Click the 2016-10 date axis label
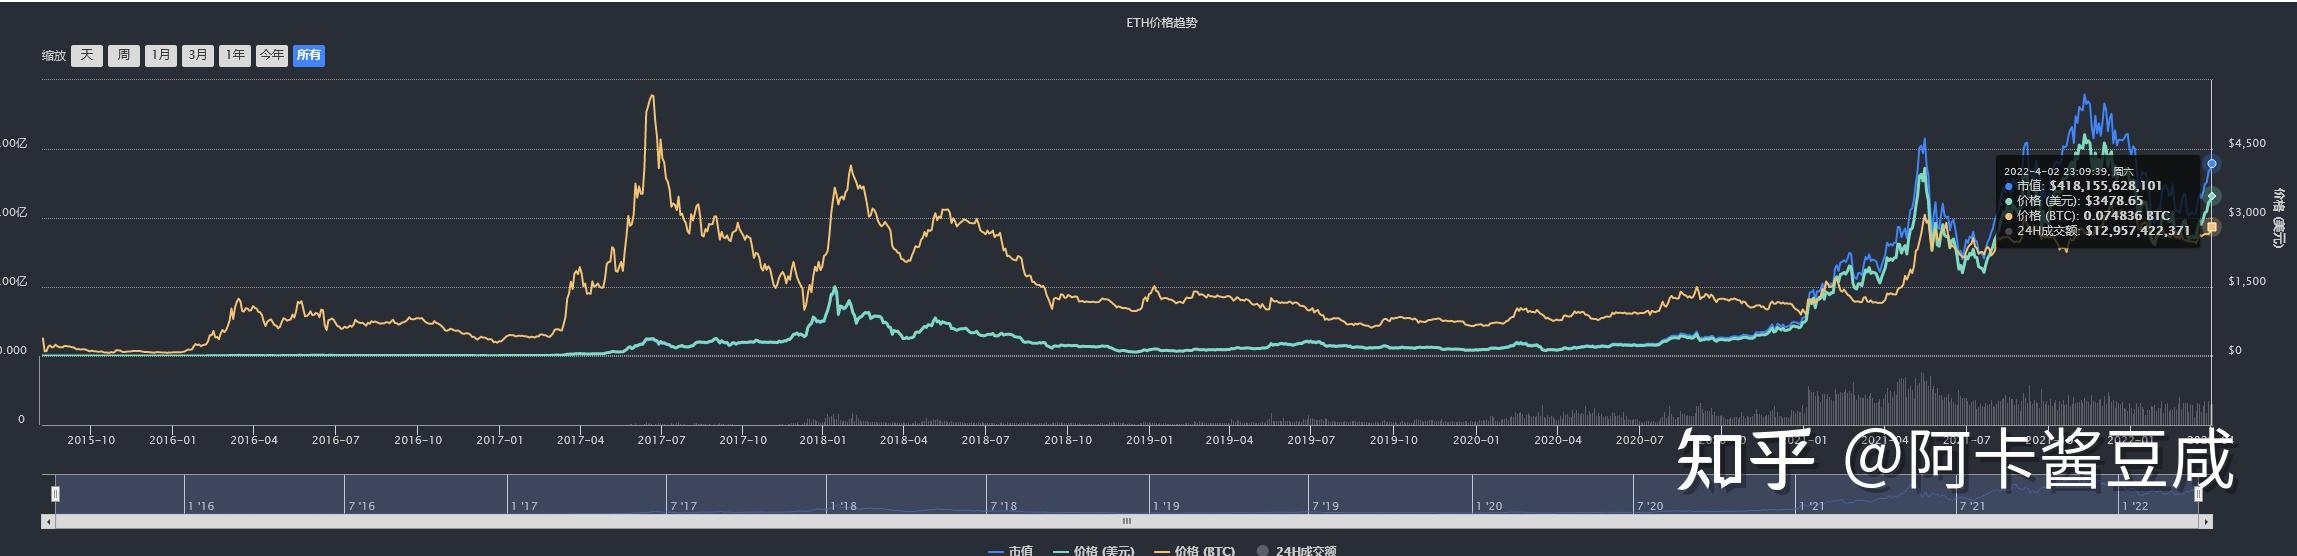The height and width of the screenshot is (556, 2297). [418, 440]
